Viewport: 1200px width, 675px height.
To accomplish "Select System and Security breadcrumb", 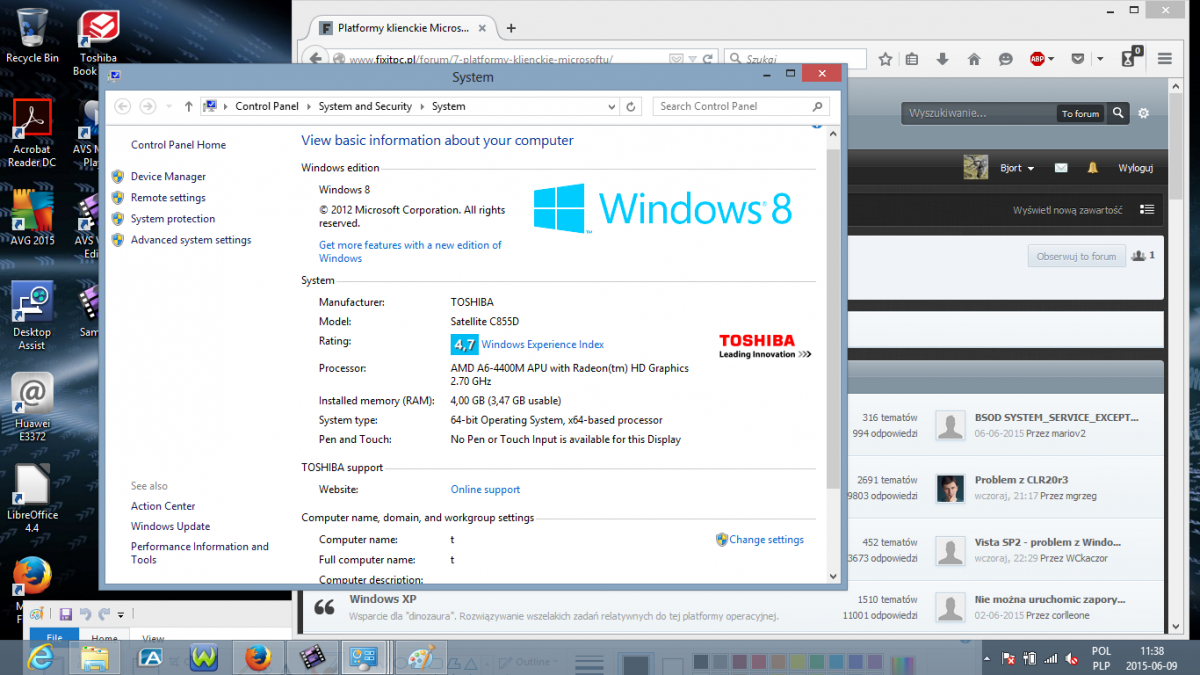I will 365,106.
